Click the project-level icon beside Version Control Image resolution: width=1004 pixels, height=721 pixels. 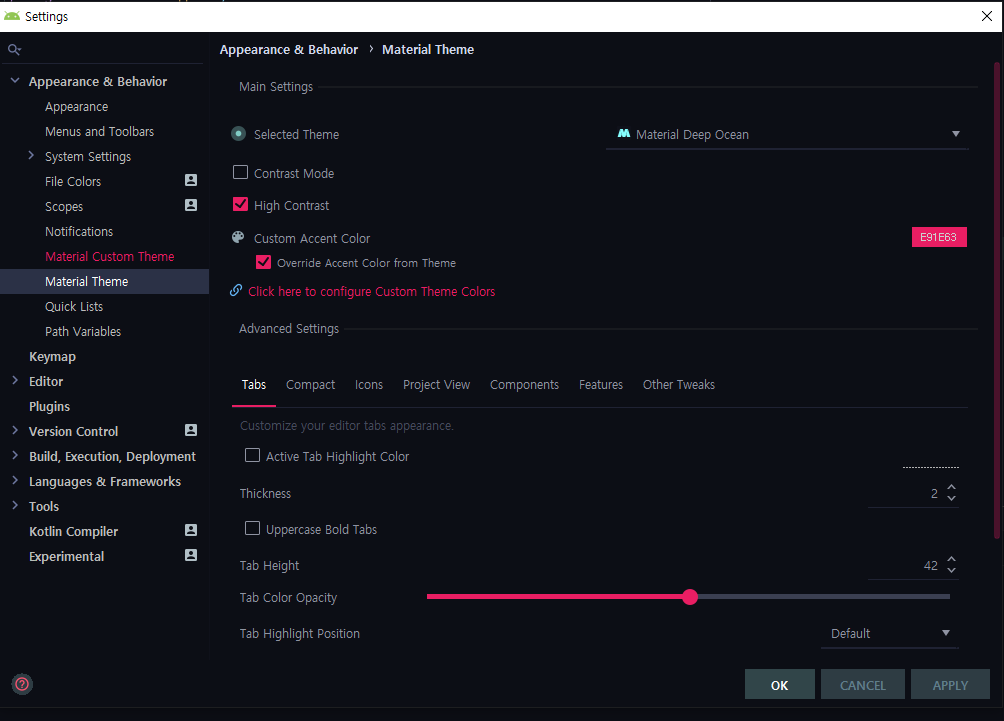click(191, 430)
